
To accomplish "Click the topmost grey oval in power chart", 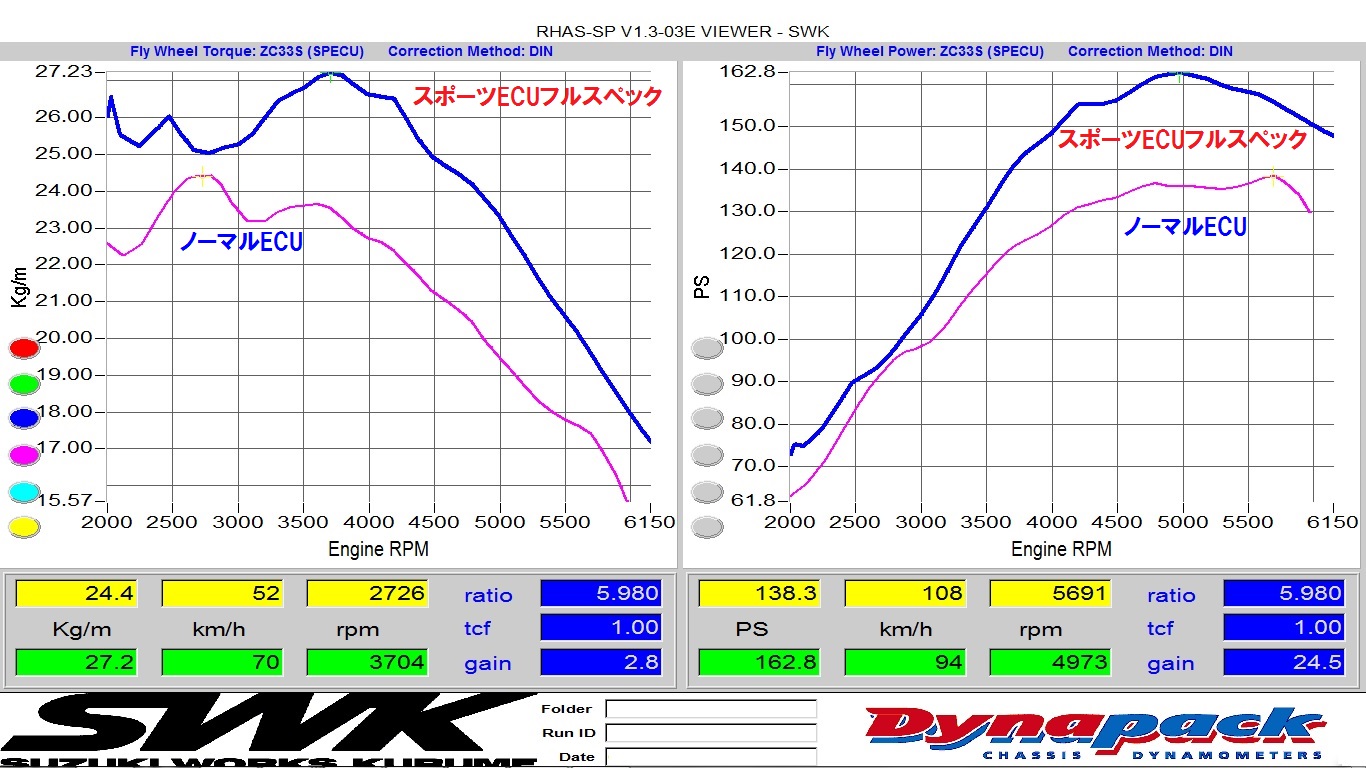I will point(707,348).
